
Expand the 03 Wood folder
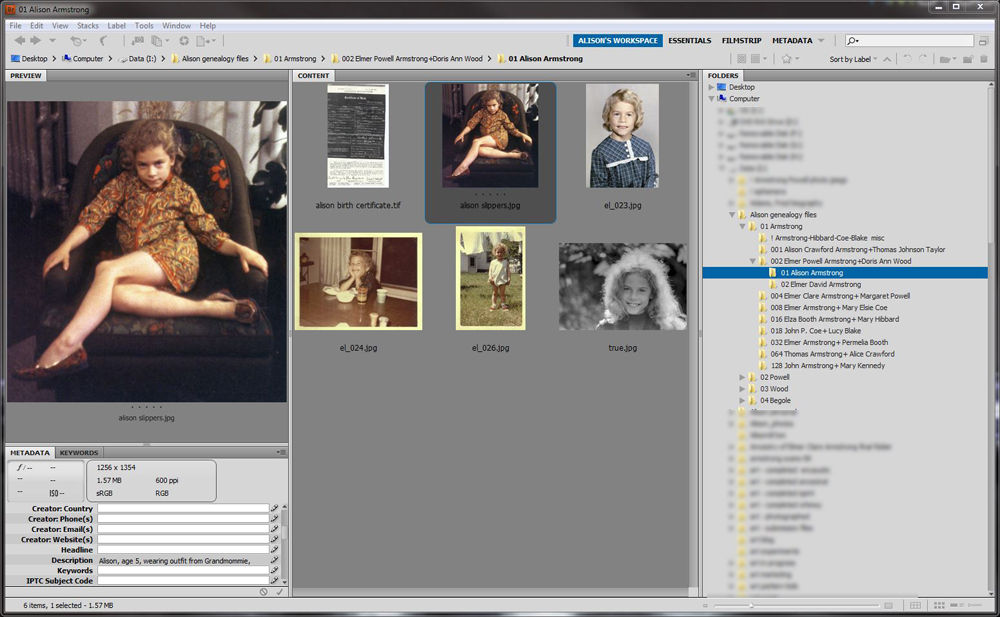(742, 389)
